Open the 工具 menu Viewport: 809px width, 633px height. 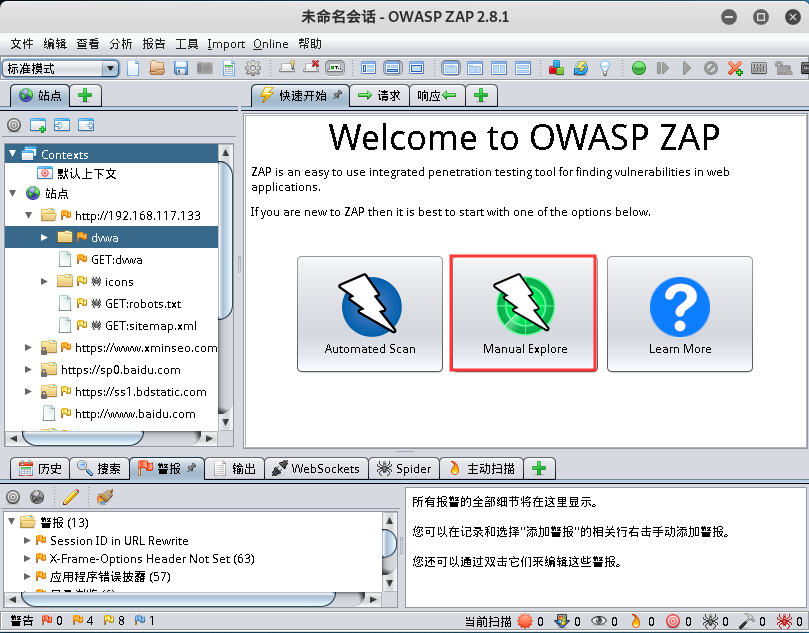tap(187, 44)
